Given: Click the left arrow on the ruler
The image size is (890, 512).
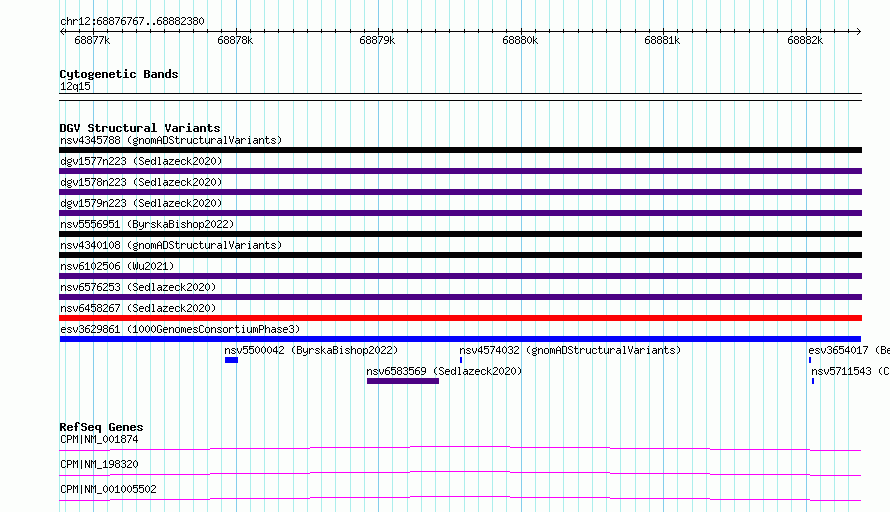Looking at the screenshot, I should pyautogui.click(x=62, y=32).
